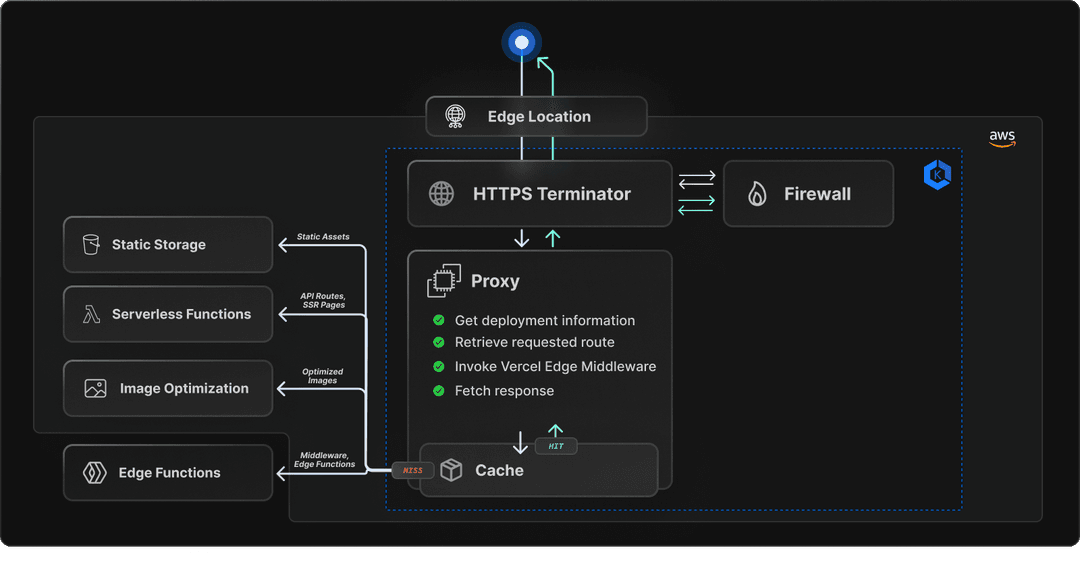Click the glowing blue origin dot at top

pos(521,43)
